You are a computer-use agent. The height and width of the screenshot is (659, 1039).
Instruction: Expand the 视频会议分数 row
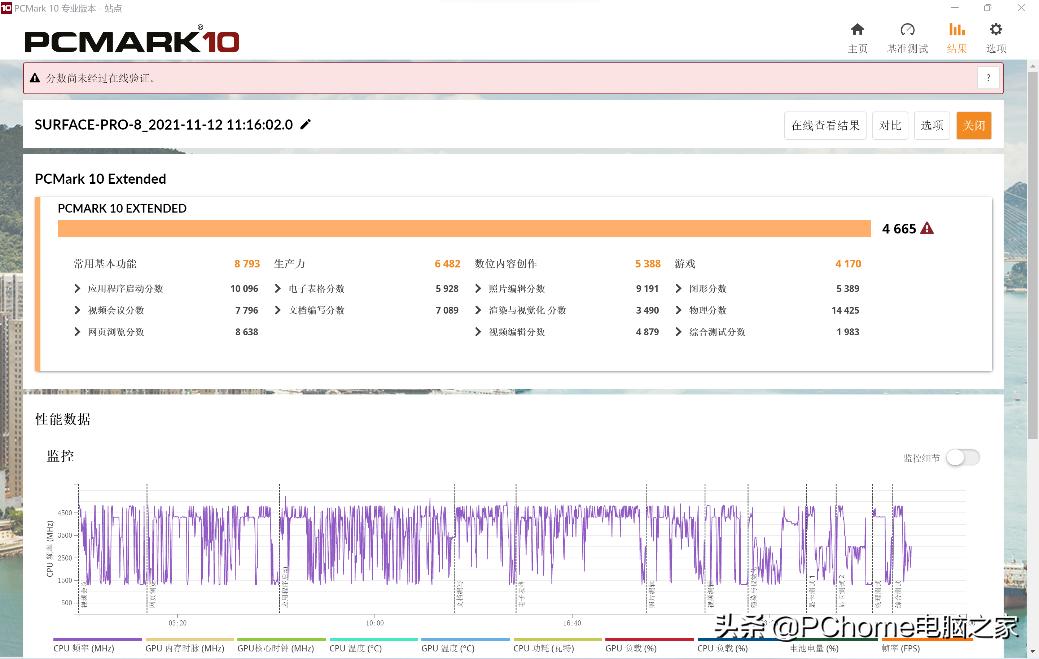[78, 310]
